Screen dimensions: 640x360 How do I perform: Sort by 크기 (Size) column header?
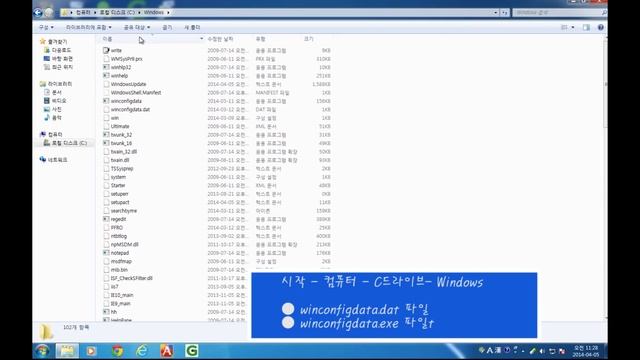[309, 39]
